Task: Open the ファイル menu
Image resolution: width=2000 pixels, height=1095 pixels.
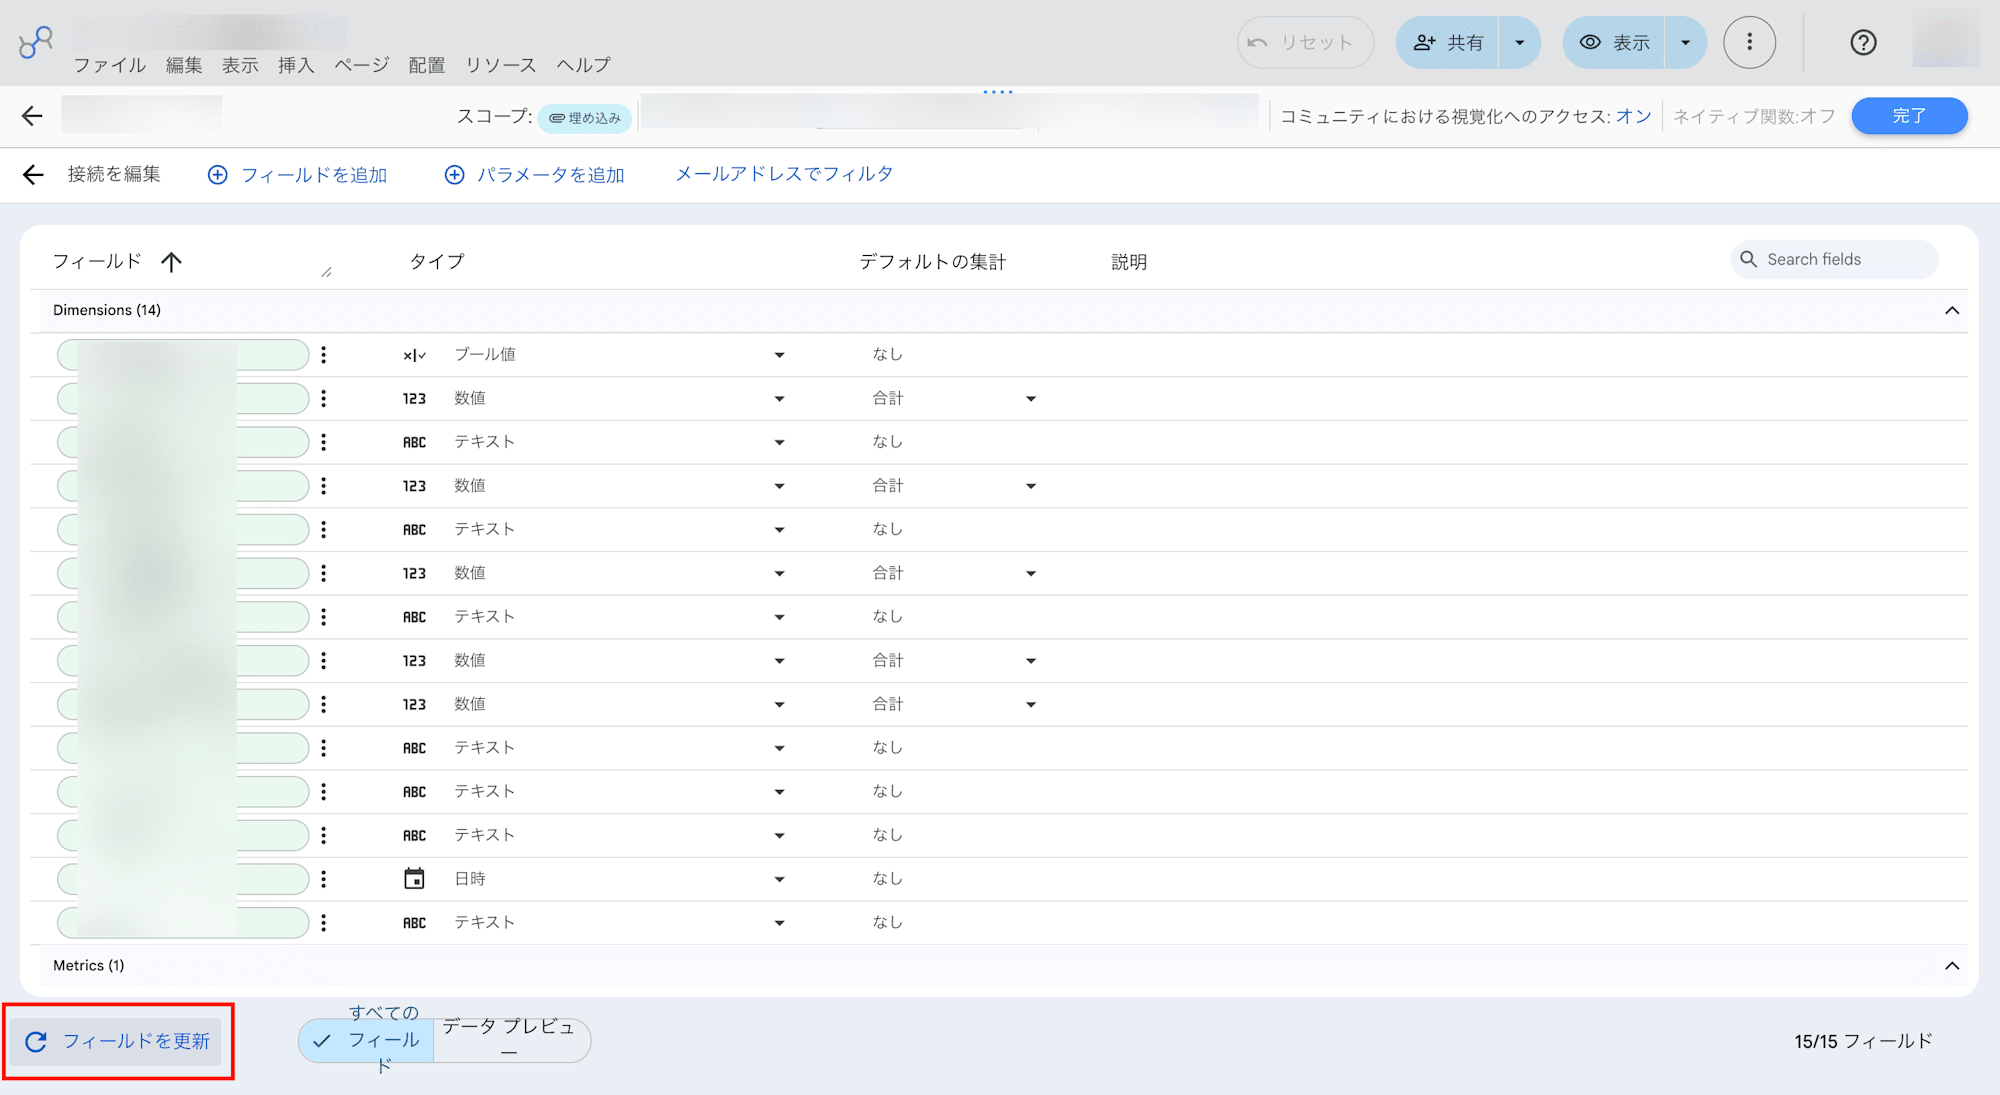Action: (x=110, y=65)
